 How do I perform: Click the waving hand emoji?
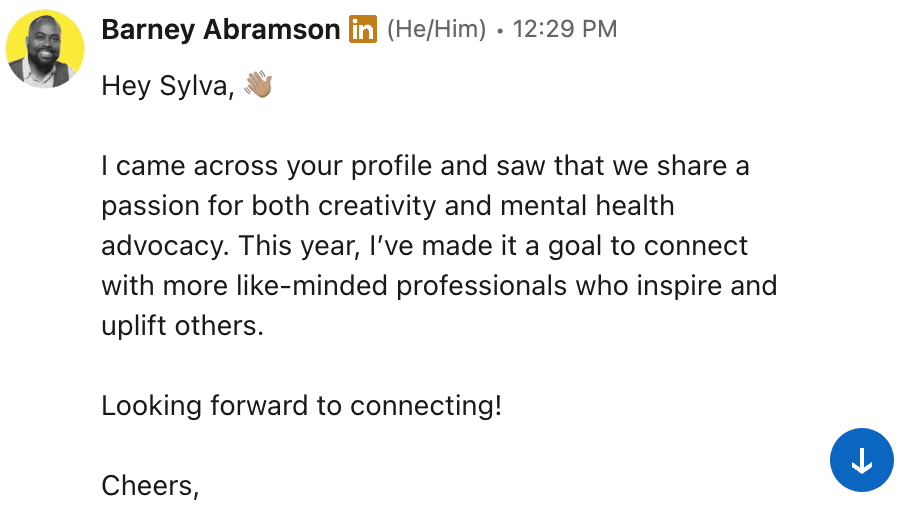(x=258, y=87)
